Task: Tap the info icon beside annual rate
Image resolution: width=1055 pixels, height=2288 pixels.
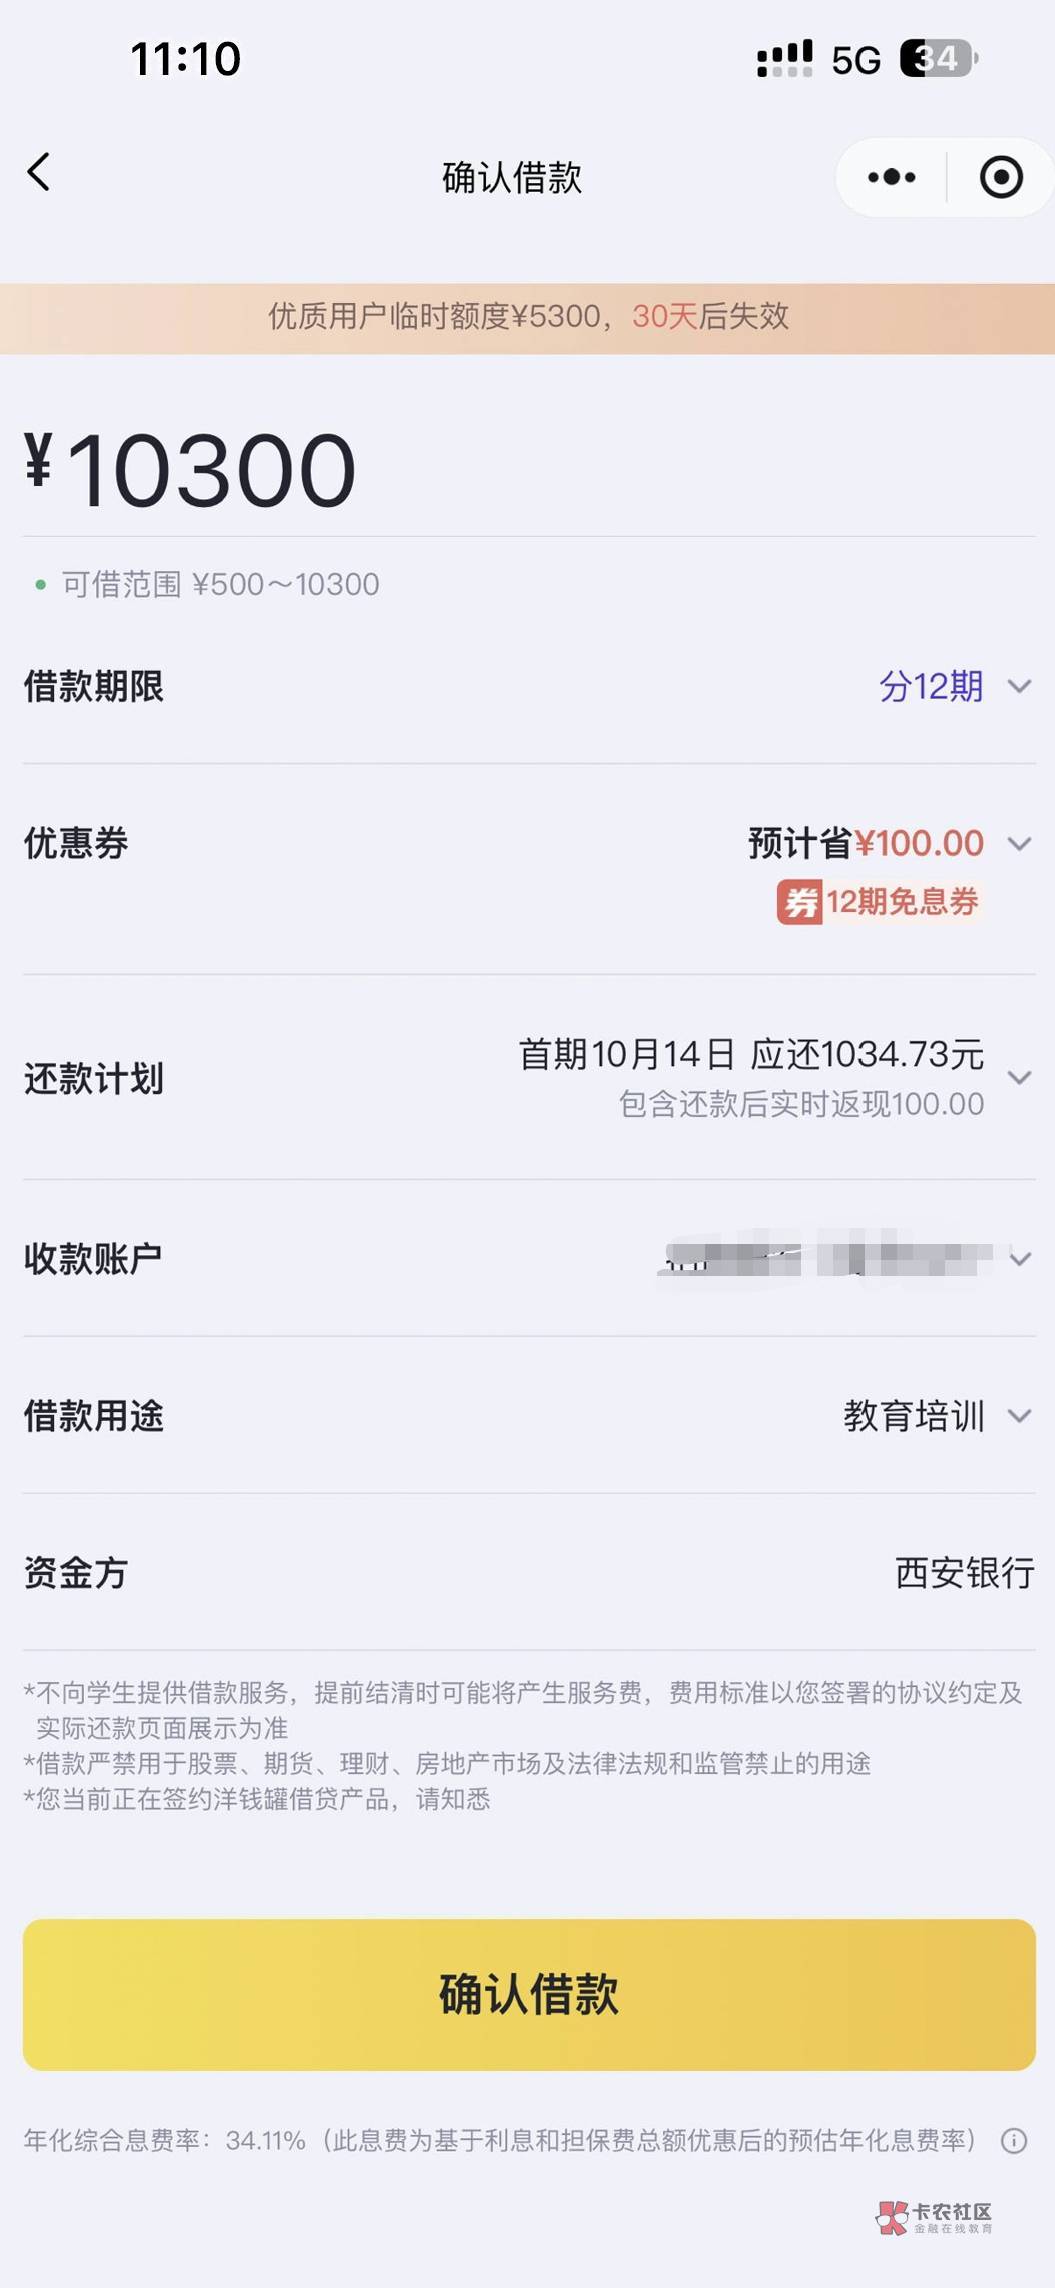Action: (1013, 2140)
